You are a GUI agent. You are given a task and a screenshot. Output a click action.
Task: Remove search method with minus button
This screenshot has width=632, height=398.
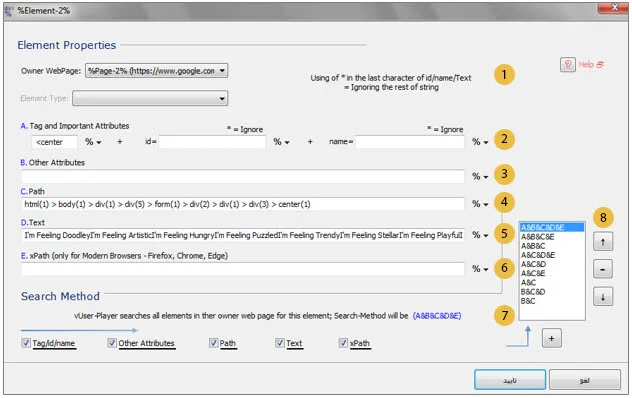click(x=603, y=269)
